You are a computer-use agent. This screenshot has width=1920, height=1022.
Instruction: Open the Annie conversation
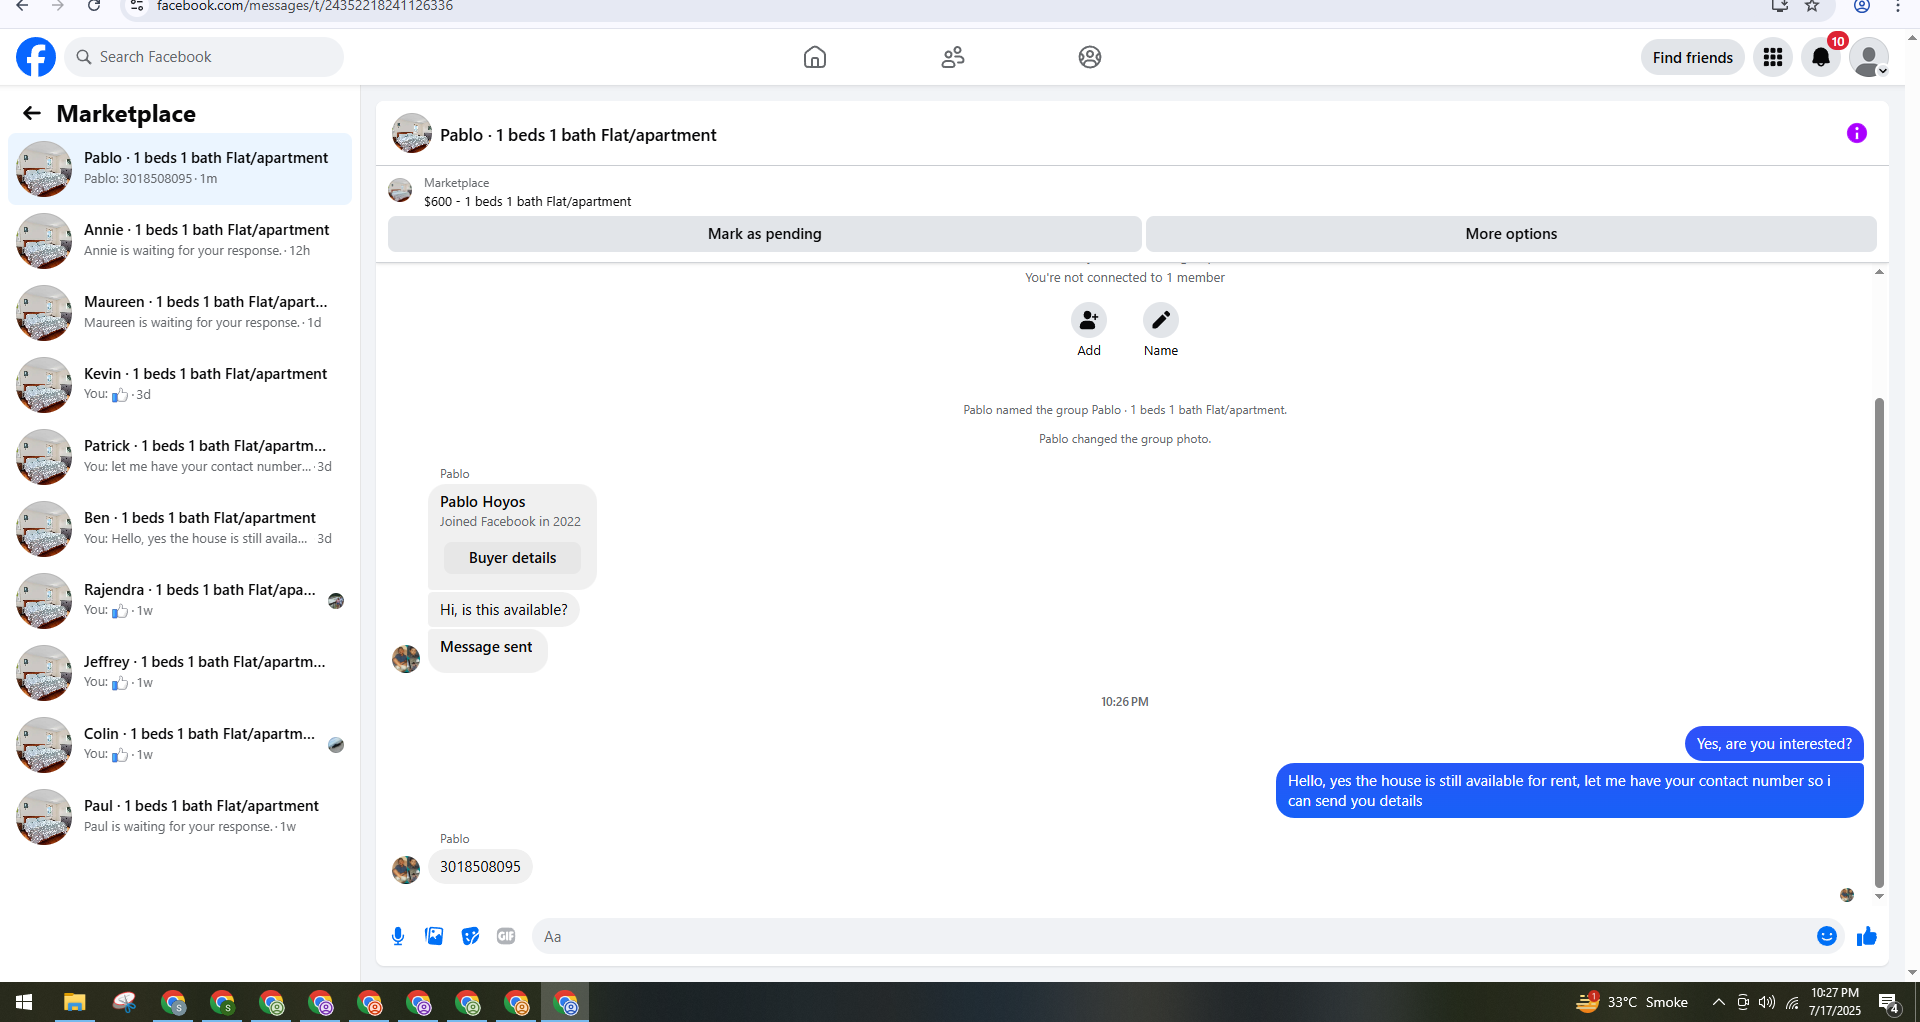pyautogui.click(x=180, y=241)
